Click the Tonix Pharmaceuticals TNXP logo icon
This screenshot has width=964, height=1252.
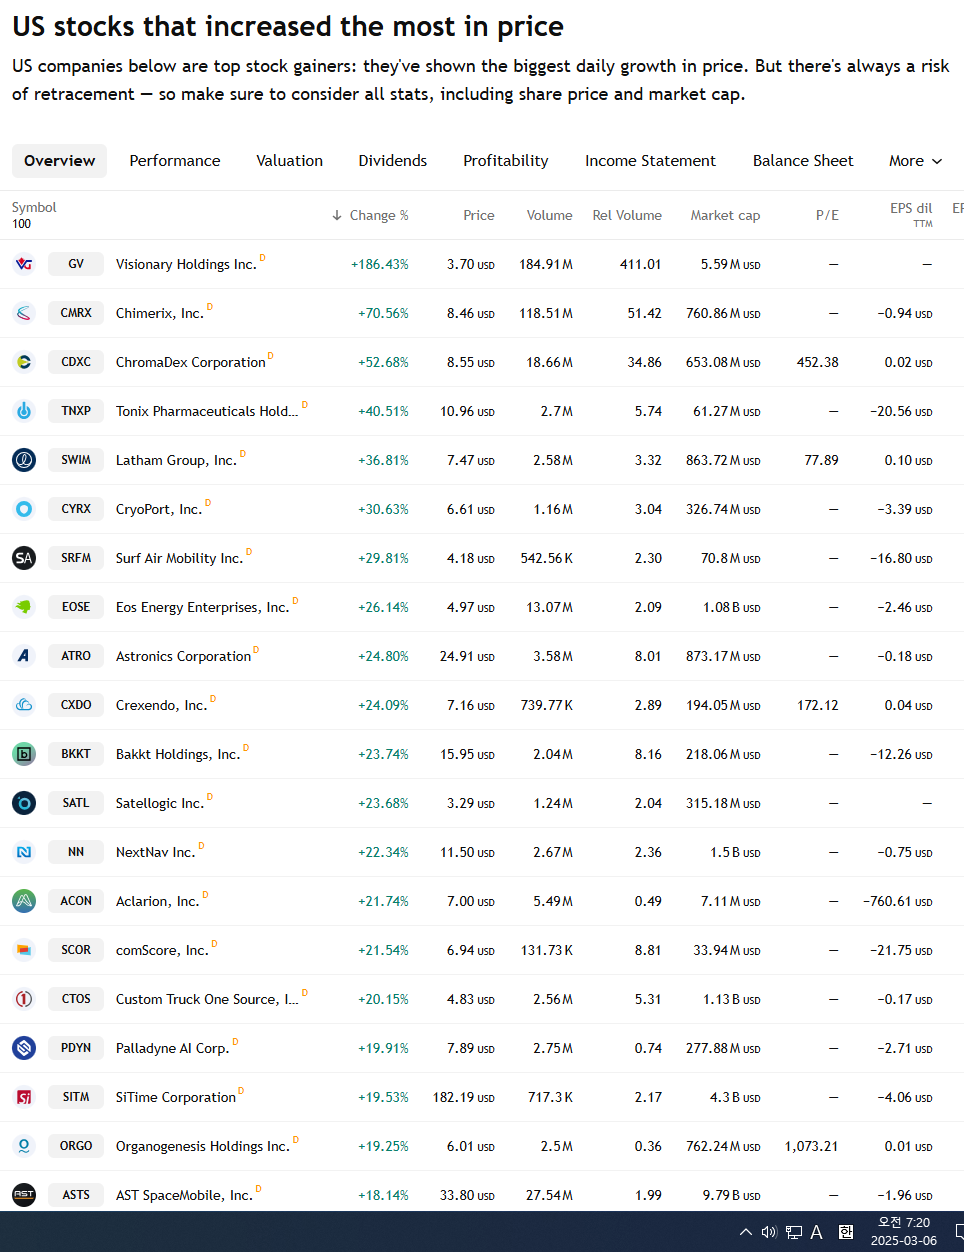point(24,411)
